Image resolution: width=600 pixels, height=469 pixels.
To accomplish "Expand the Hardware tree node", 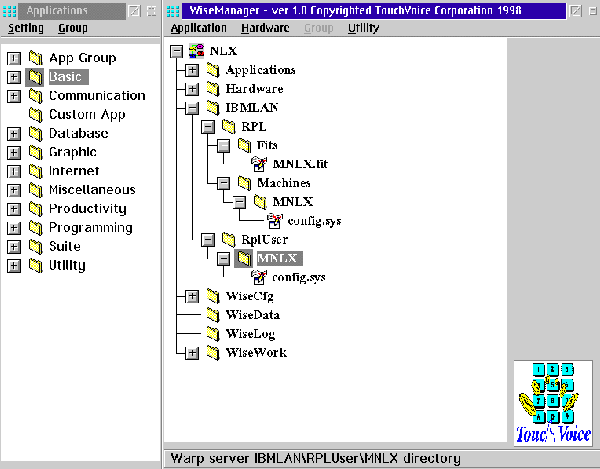I will point(192,89).
